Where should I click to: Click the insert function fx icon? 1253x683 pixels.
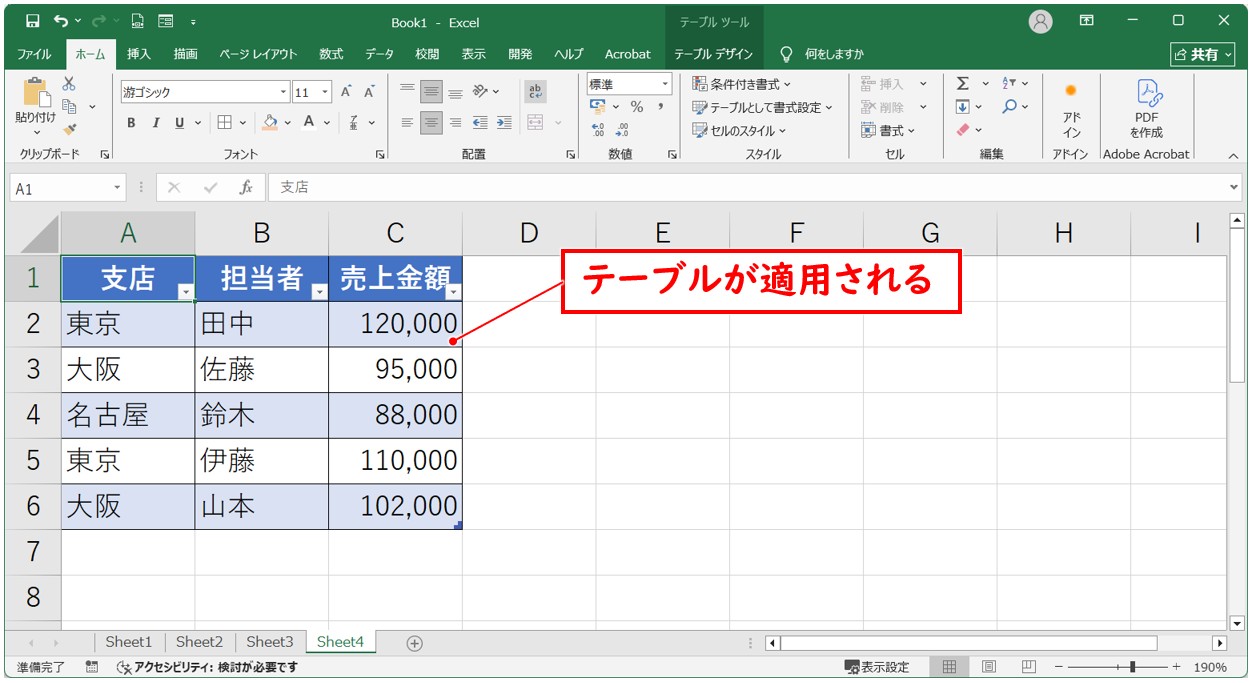[x=245, y=187]
